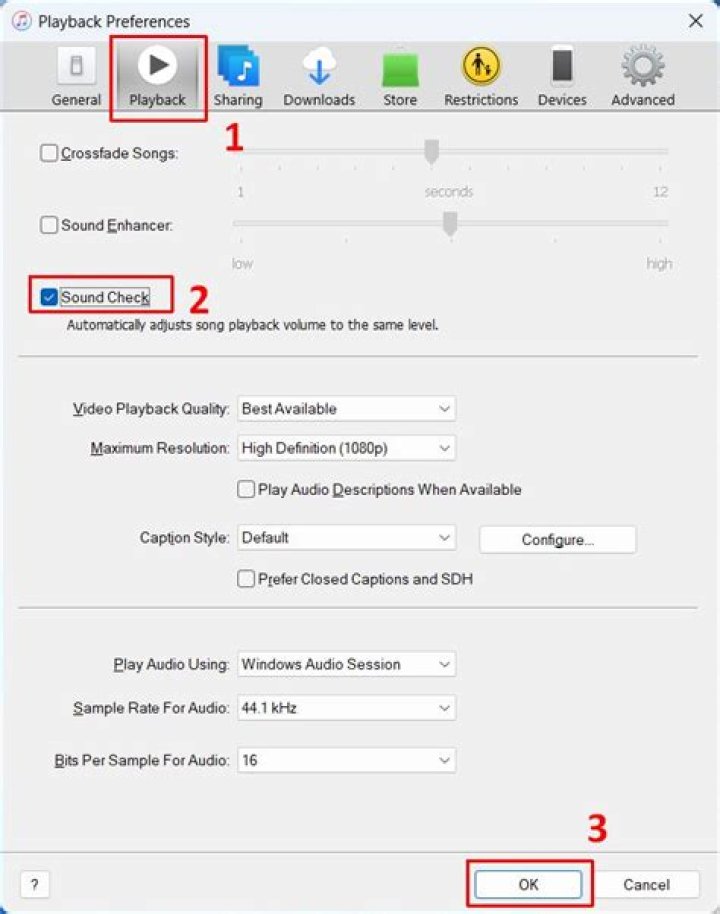Open the Downloads preferences icon
Image resolution: width=720 pixels, height=914 pixels.
319,68
